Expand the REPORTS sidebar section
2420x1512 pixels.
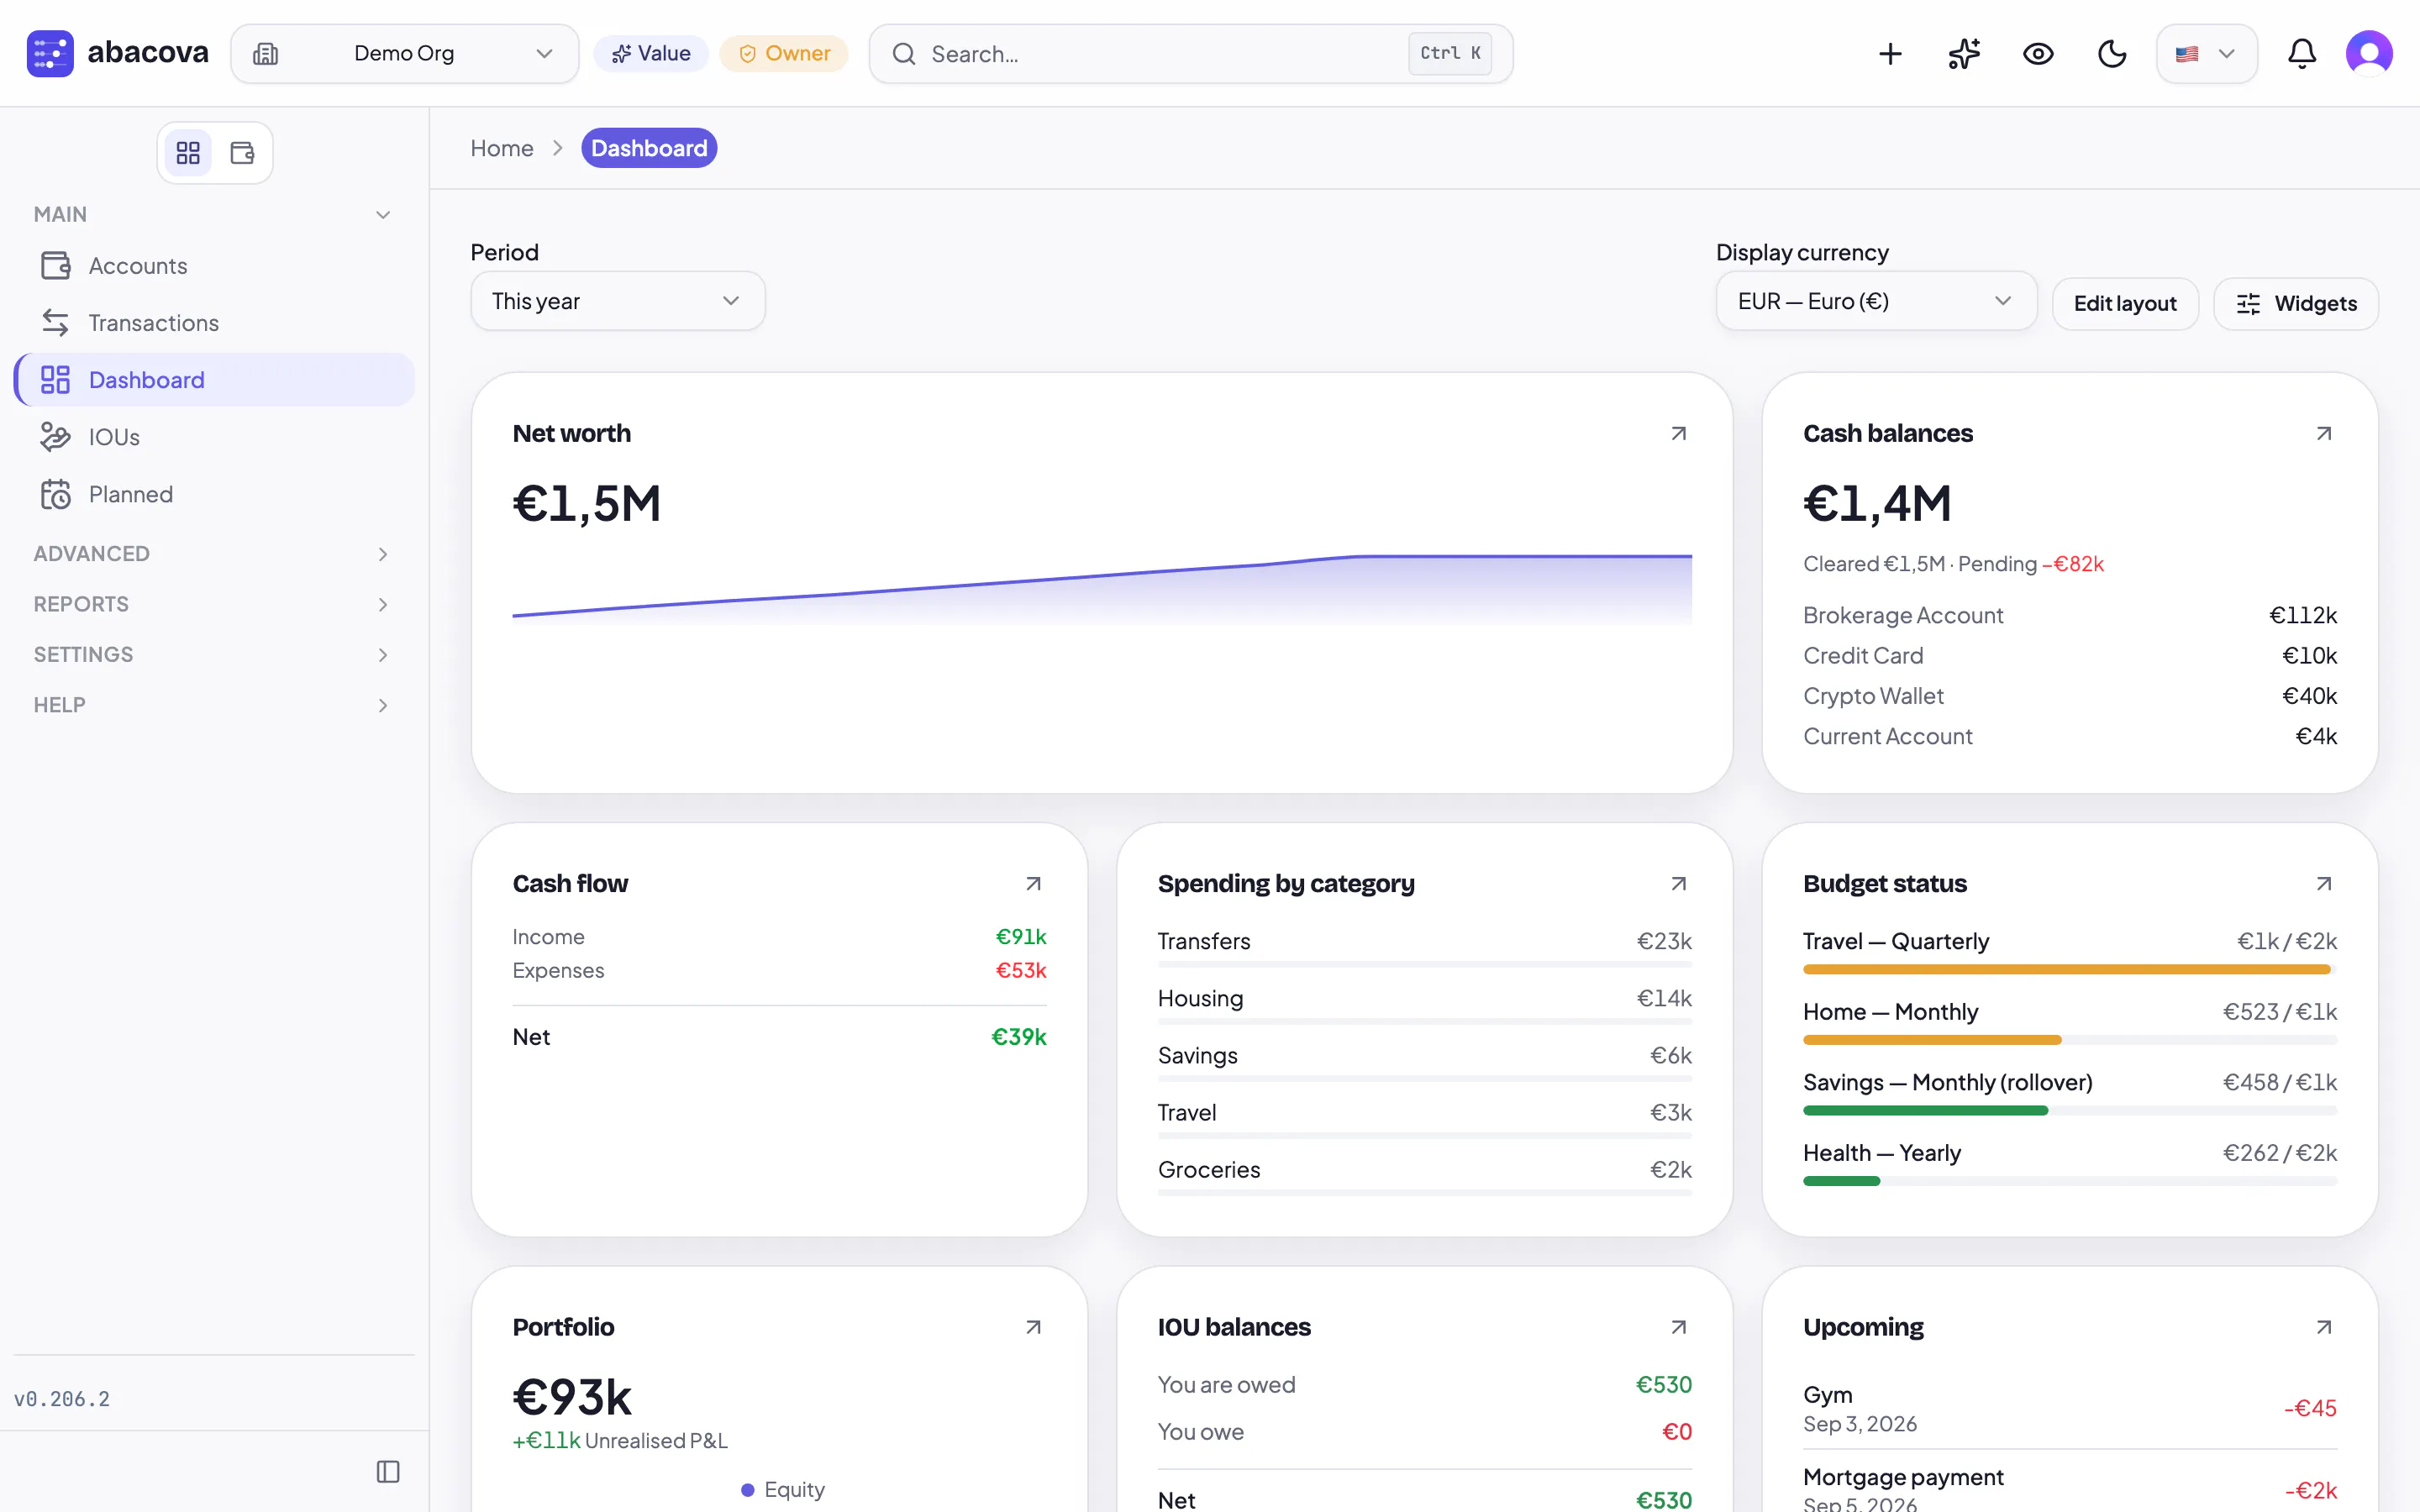(214, 604)
